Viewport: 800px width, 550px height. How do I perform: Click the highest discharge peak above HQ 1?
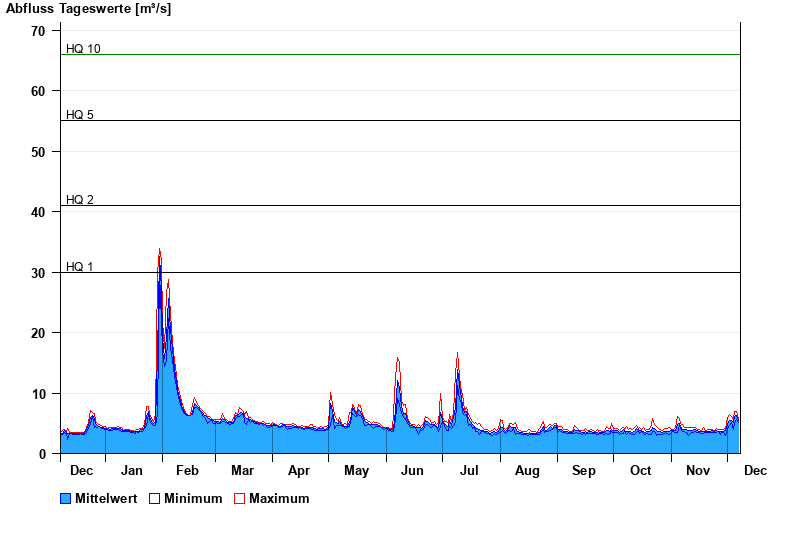(x=159, y=251)
